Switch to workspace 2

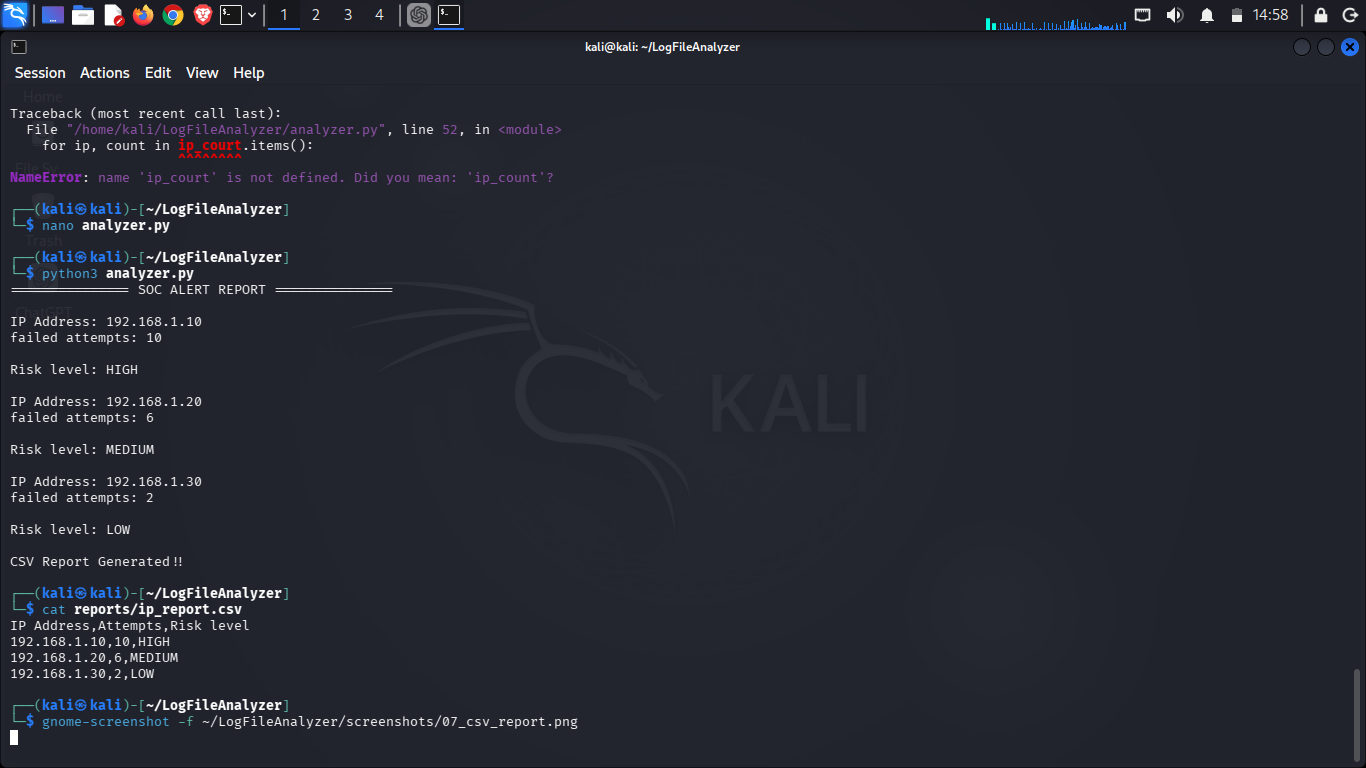(x=316, y=15)
